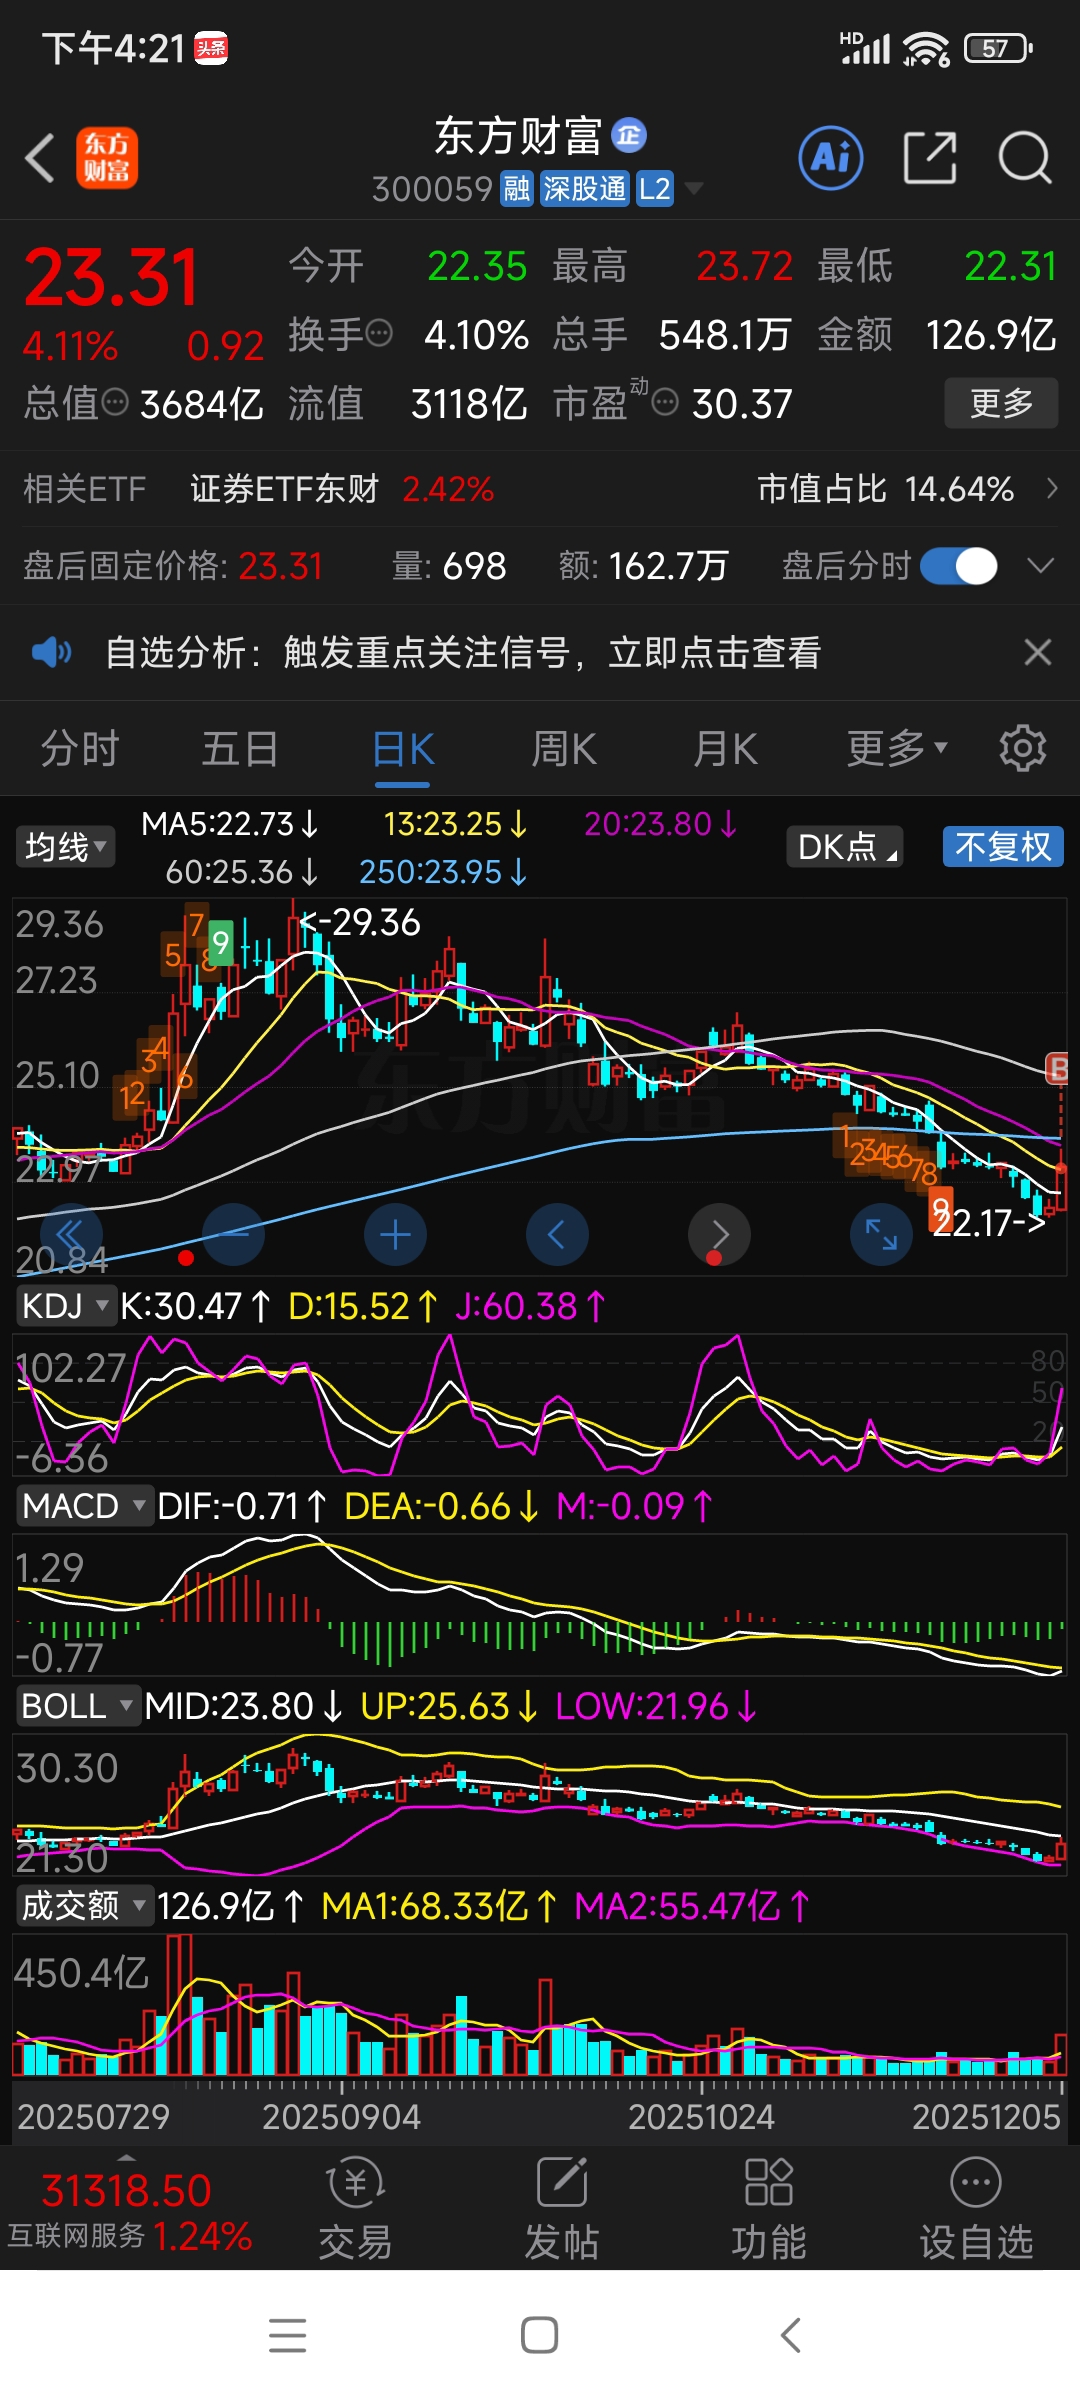Tap the speaker announcement icon
The image size is (1080, 2400).
point(51,653)
